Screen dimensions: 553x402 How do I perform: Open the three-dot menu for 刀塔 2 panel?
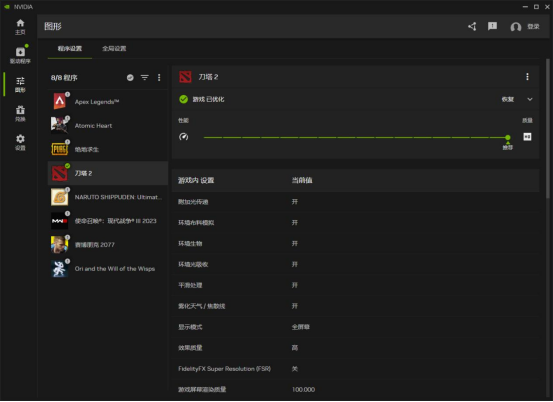tap(527, 77)
